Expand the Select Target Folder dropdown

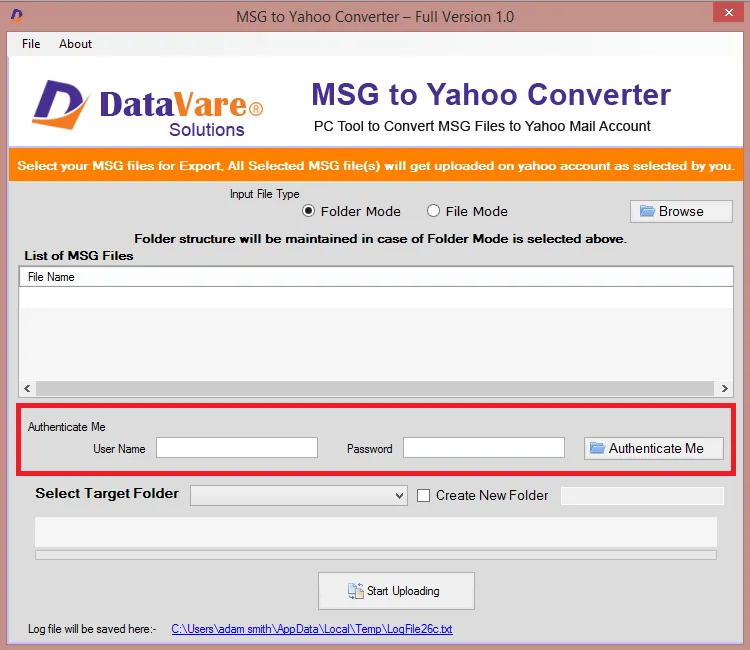coord(298,496)
